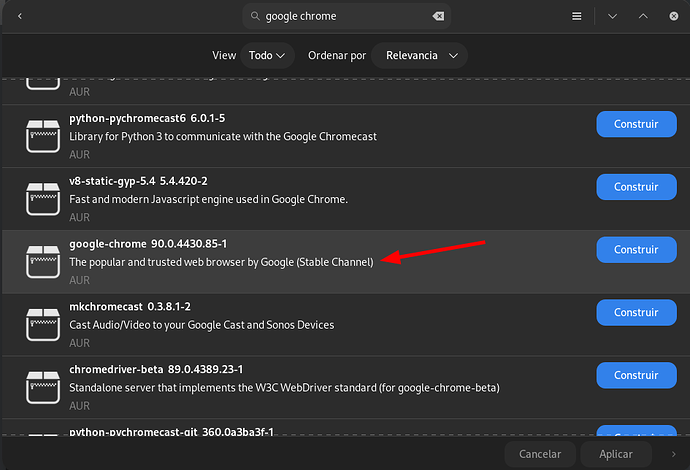Click AUR label under python-pychromecast6
This screenshot has height=470, width=690.
[x=79, y=155]
